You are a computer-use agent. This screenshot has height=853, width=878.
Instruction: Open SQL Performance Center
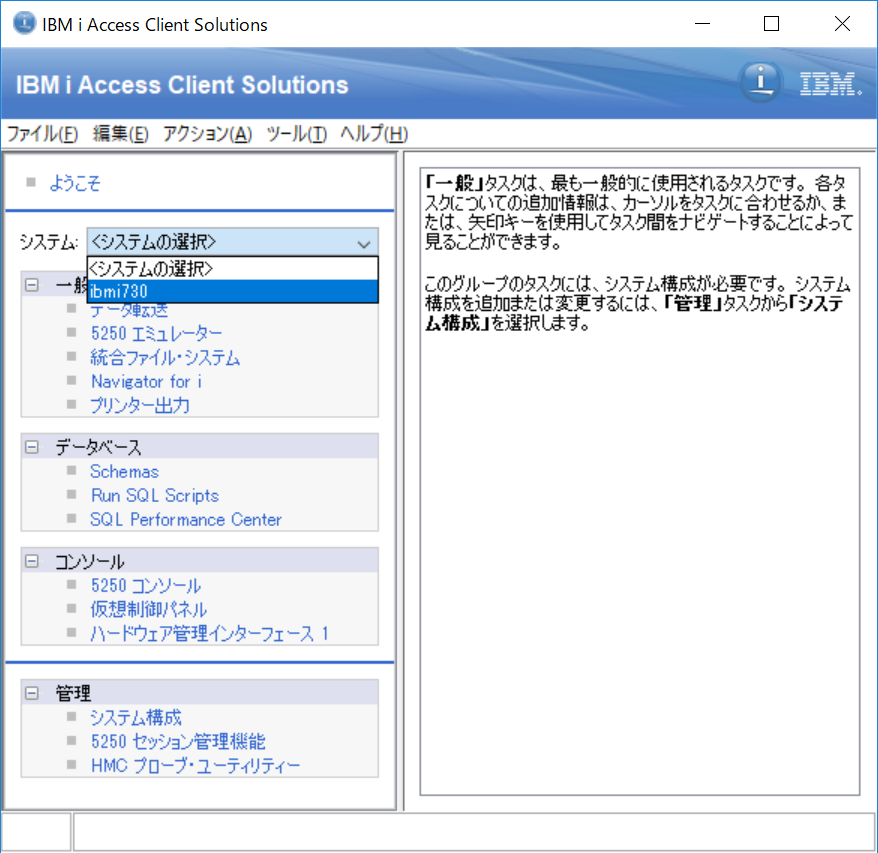(186, 519)
